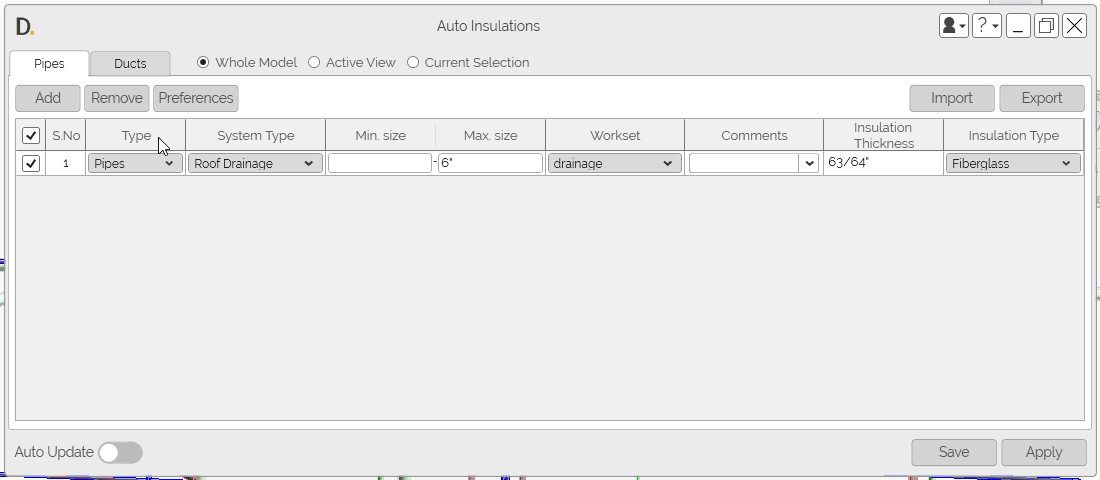Click the 63/64" insulation thickness cell
1100x480 pixels.
pyautogui.click(x=883, y=164)
